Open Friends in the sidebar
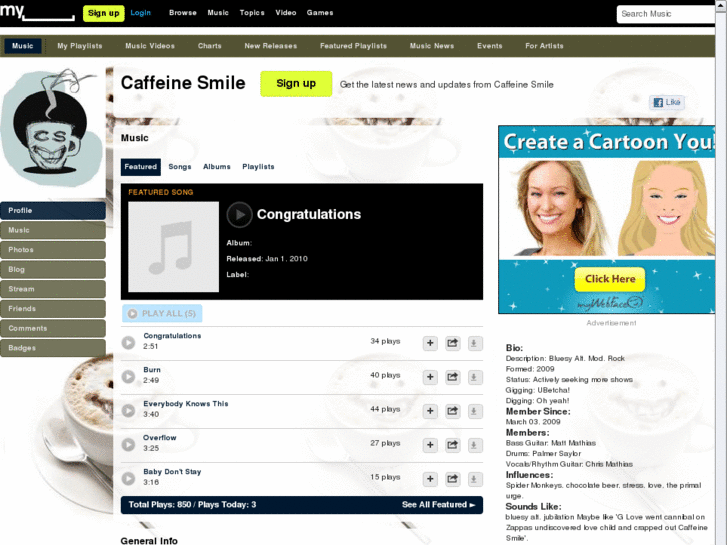Image resolution: width=727 pixels, height=545 pixels. pyautogui.click(x=53, y=308)
